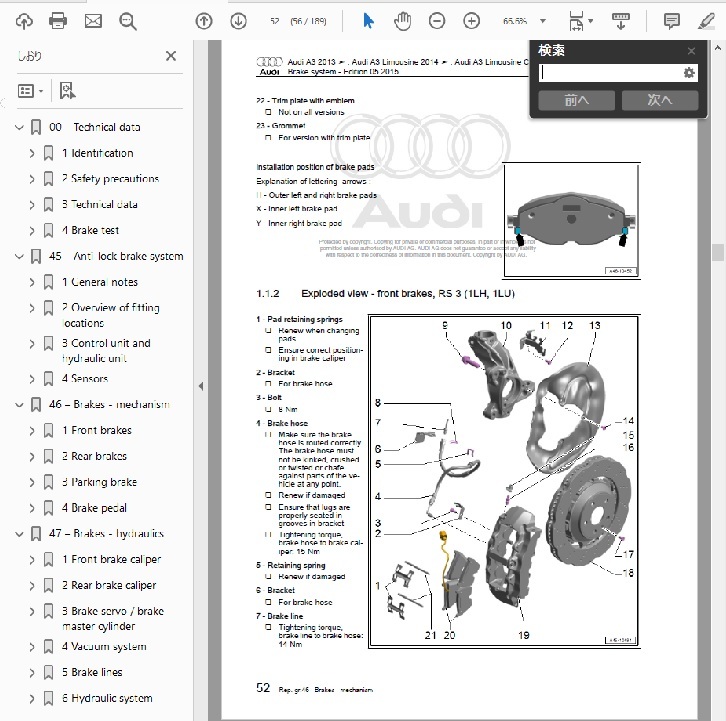The image size is (726, 721).
Task: Select the highlighter pen tool
Action: [x=706, y=21]
